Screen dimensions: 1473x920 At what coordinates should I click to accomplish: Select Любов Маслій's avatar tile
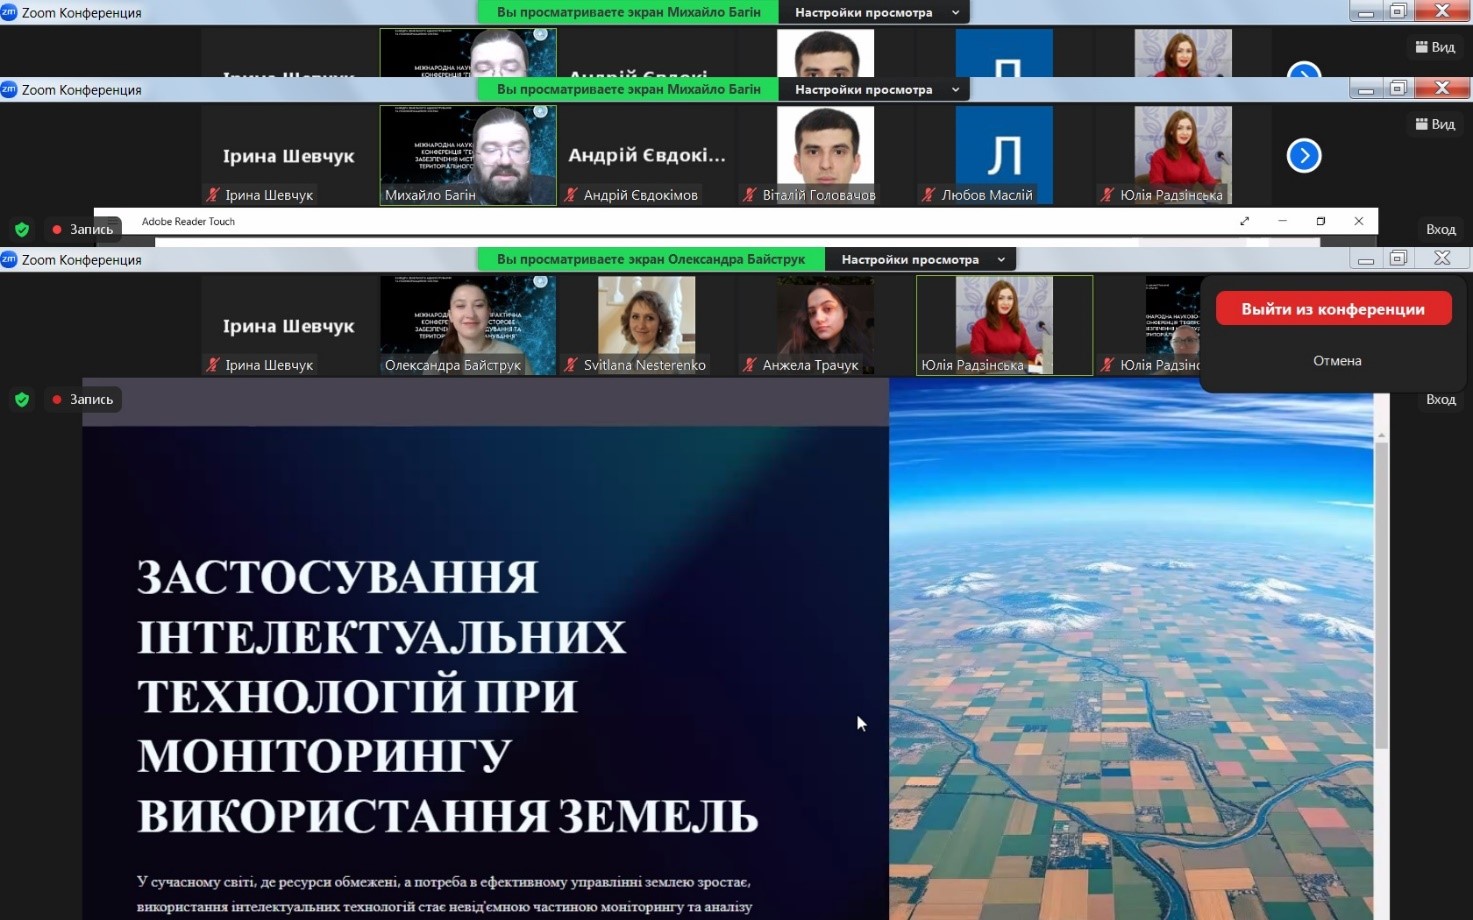1004,155
